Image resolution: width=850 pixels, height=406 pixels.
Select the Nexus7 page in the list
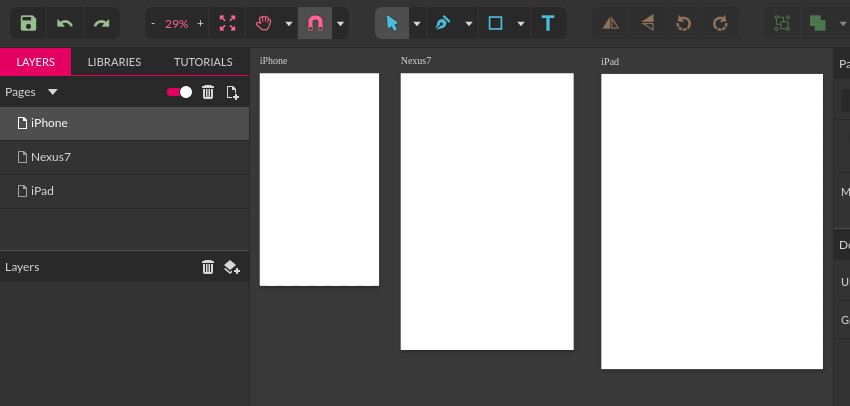125,157
